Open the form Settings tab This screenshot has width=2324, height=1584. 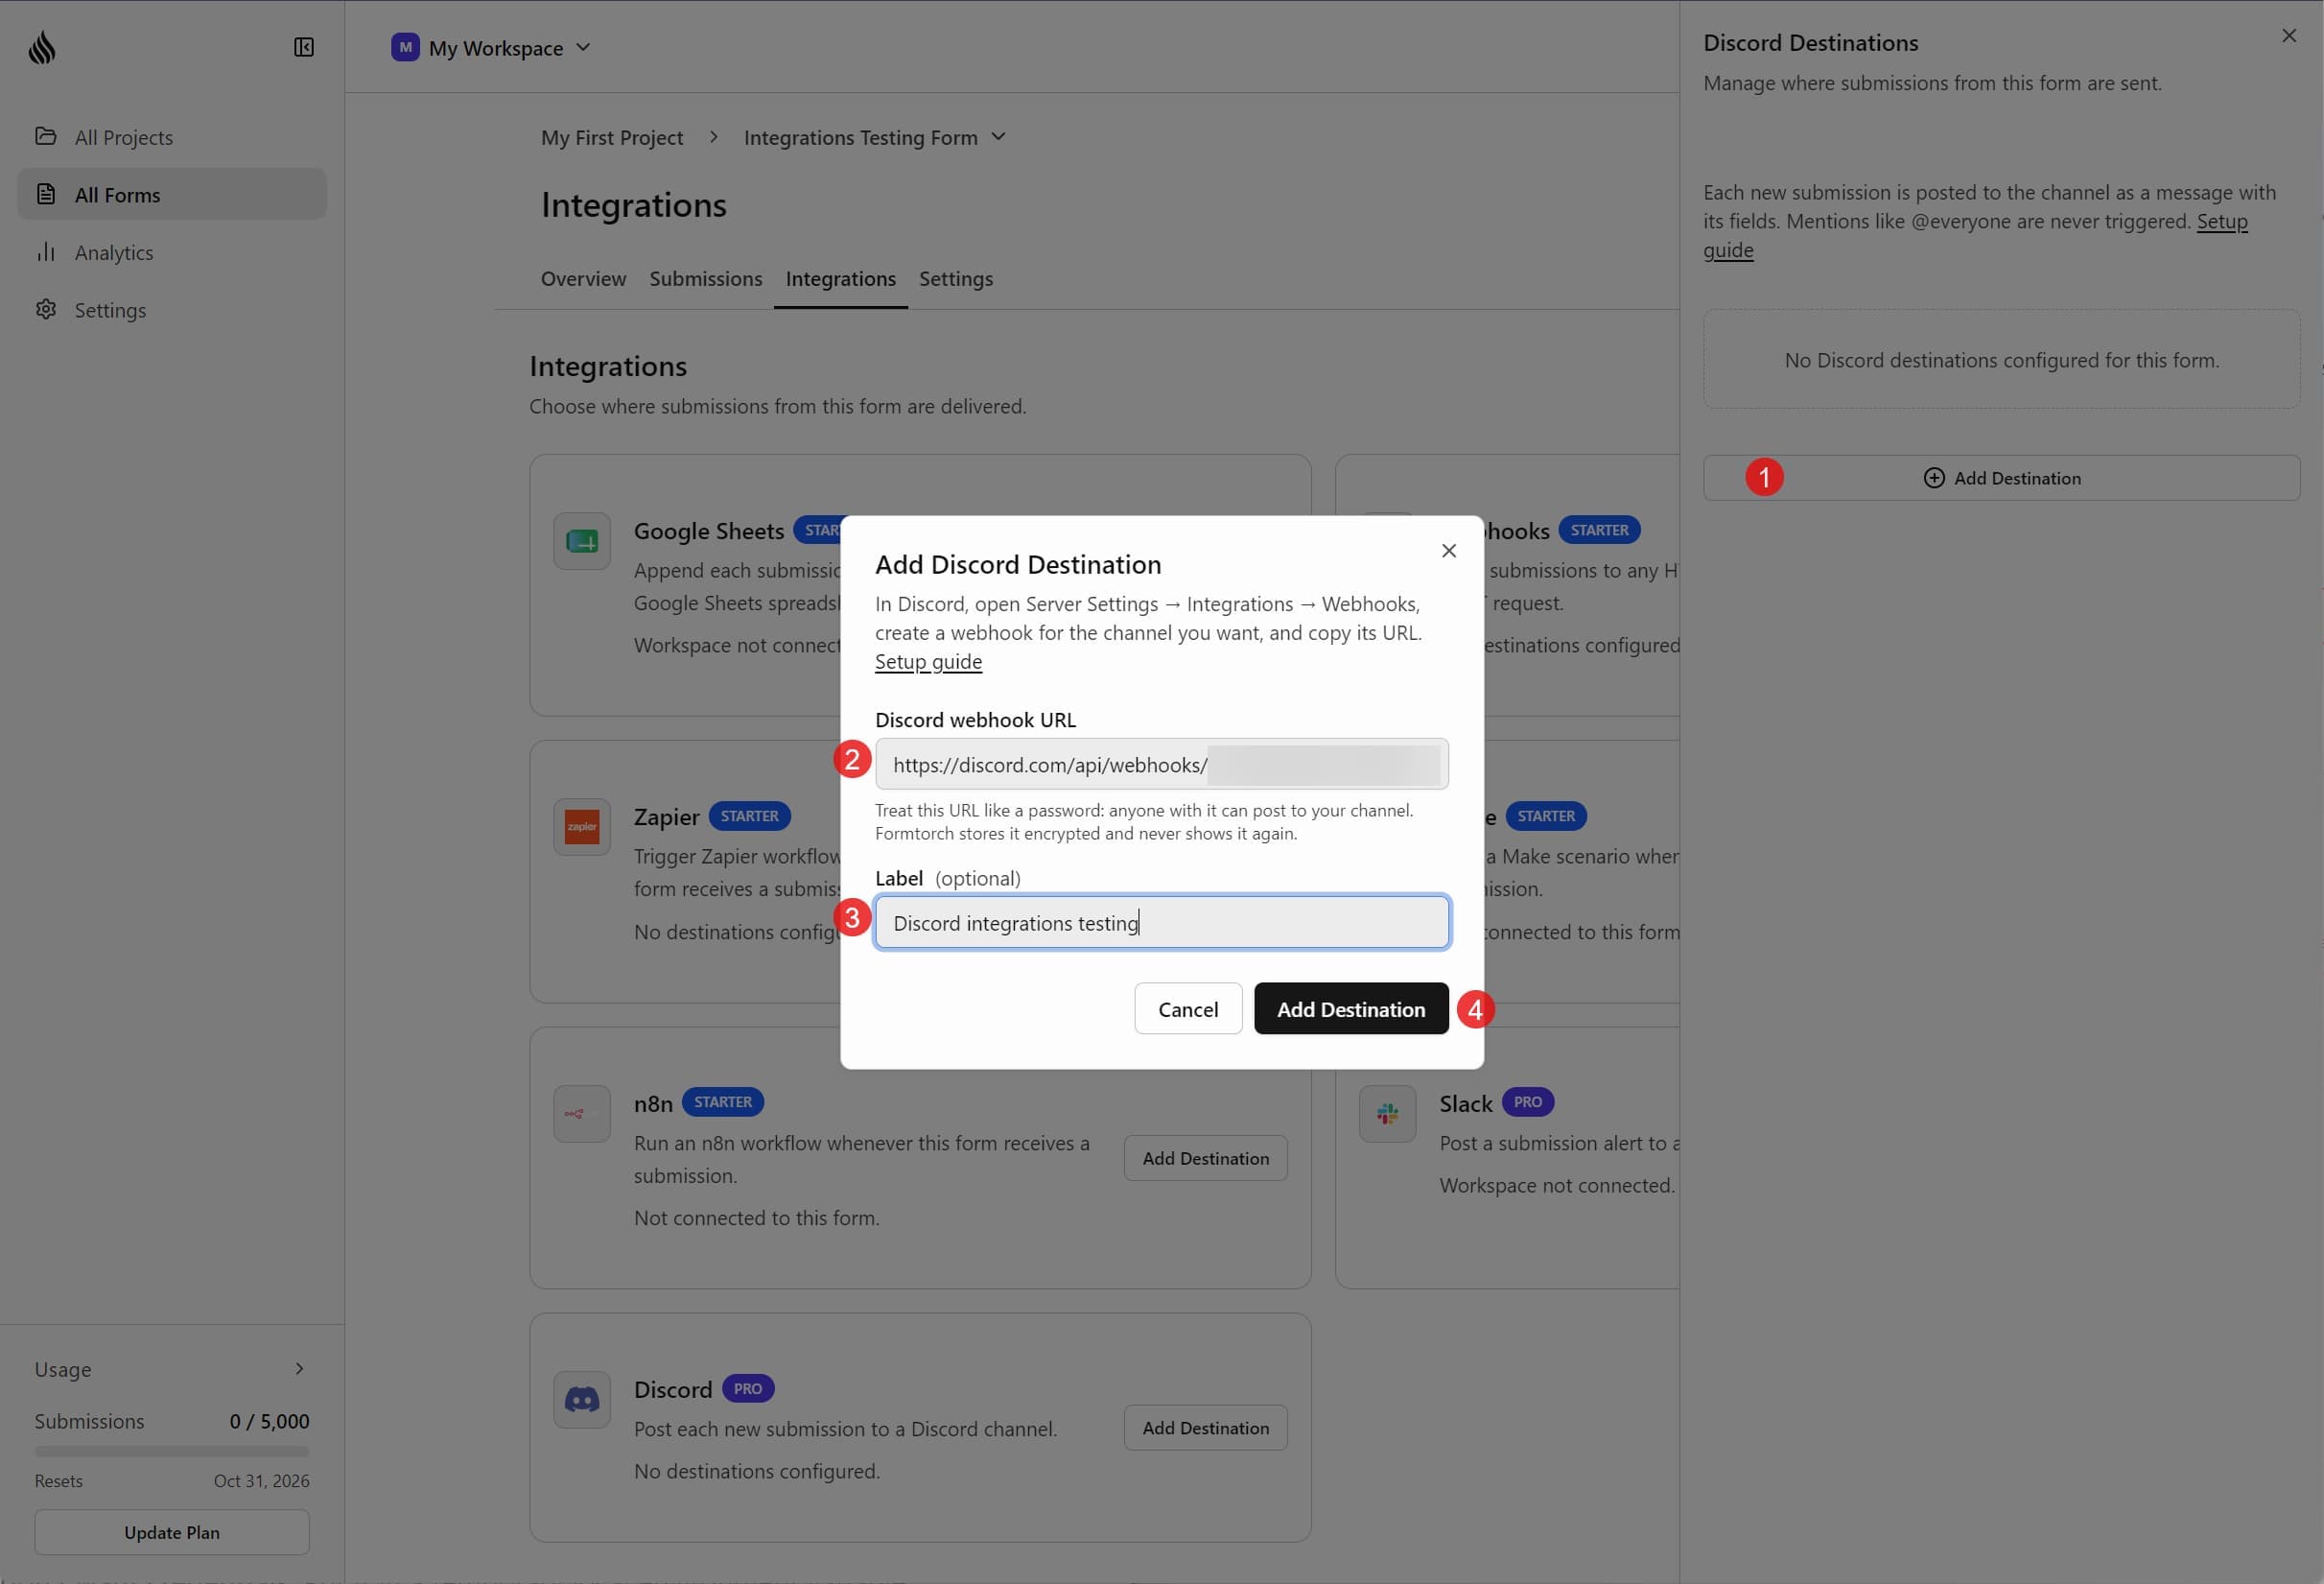click(955, 278)
